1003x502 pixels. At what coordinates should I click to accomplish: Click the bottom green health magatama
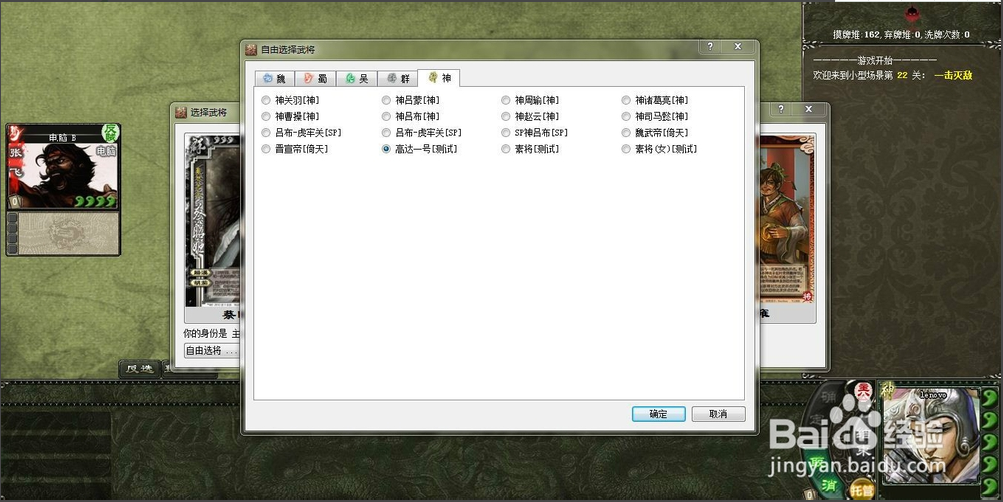pos(990,485)
